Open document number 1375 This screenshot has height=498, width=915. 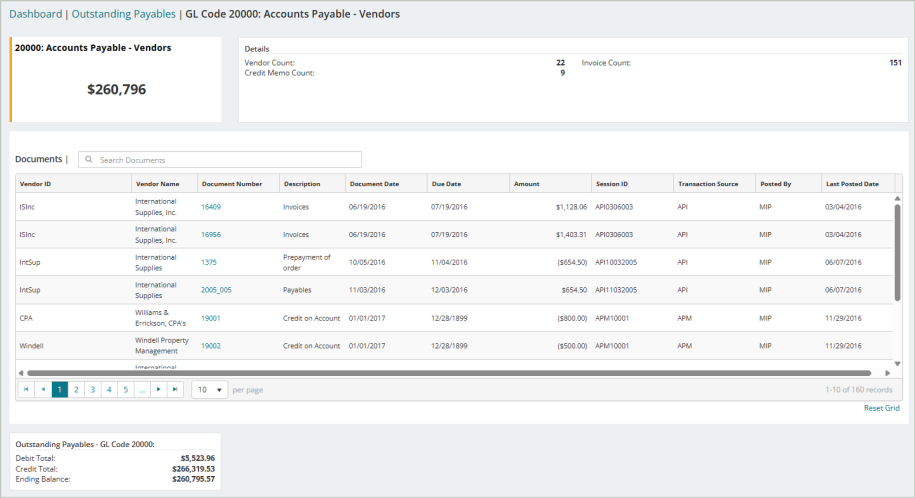209,262
